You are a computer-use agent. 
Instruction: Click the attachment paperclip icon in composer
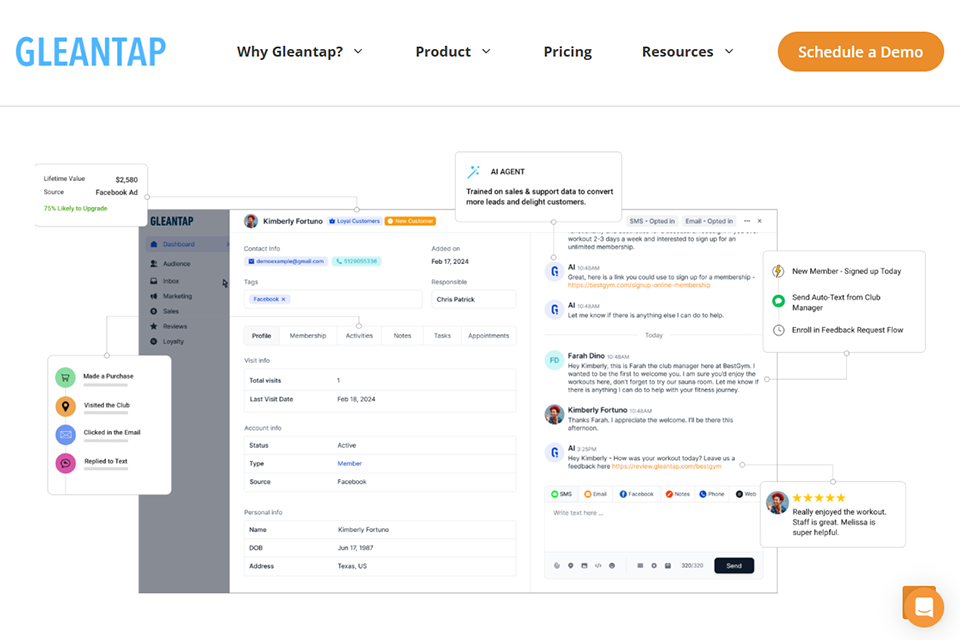click(x=557, y=566)
